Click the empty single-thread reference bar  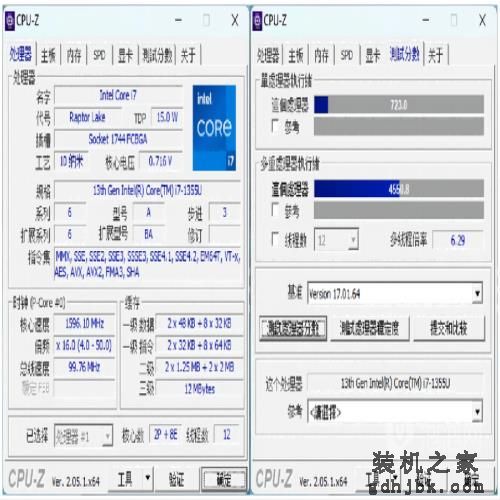[x=399, y=127]
